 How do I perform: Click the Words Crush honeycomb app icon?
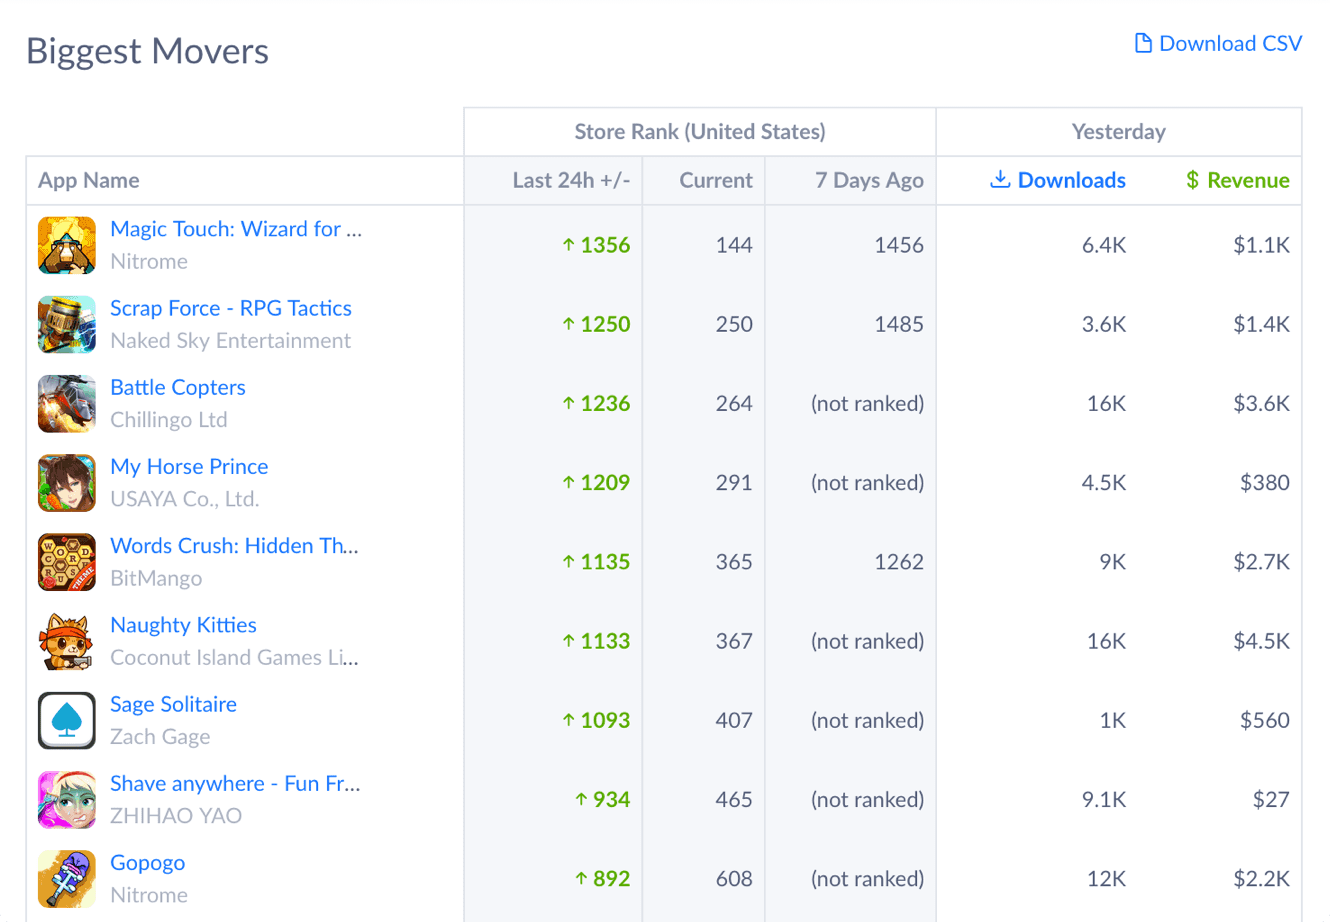(x=67, y=562)
